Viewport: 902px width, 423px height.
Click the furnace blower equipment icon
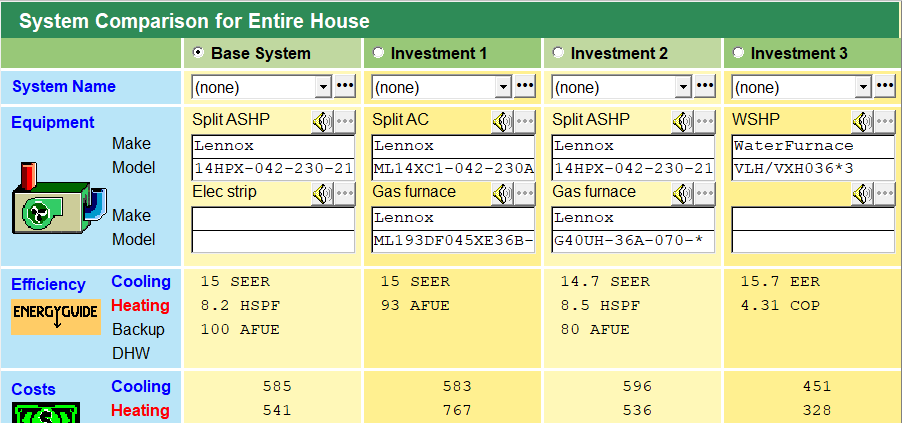[x=59, y=198]
